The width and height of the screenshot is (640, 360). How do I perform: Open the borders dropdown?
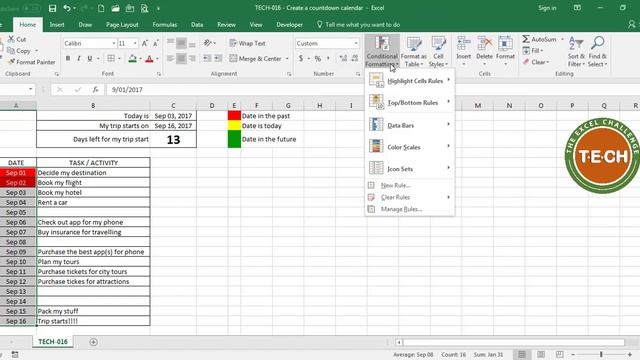coord(119,58)
